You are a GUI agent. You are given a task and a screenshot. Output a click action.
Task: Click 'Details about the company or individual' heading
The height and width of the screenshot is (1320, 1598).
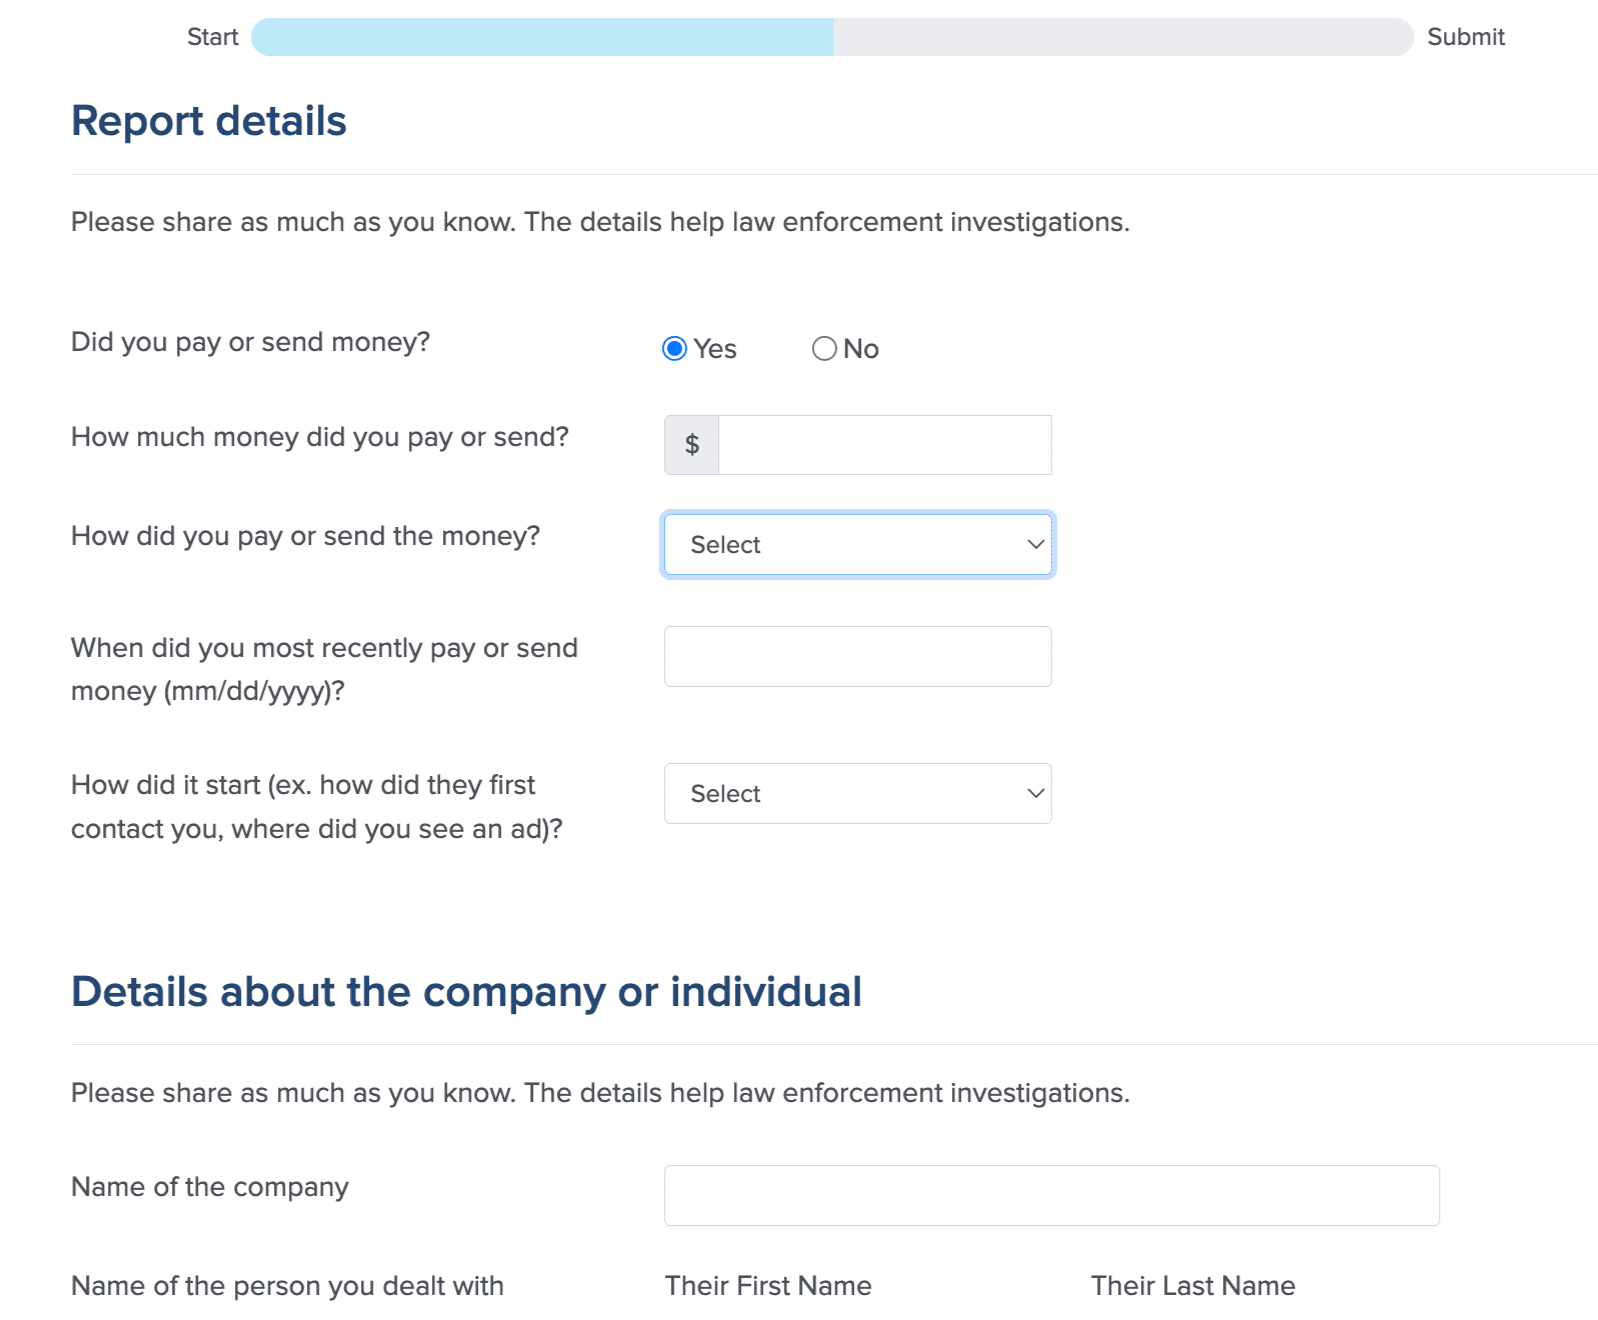(x=467, y=992)
